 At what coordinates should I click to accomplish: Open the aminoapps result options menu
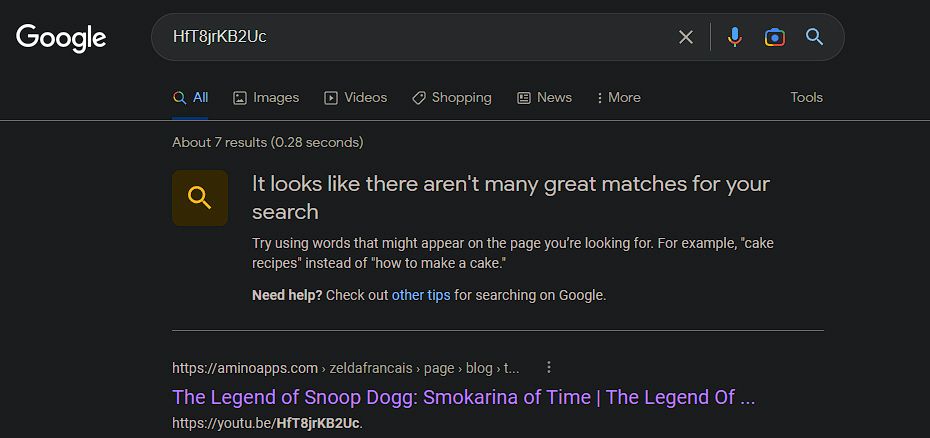549,367
